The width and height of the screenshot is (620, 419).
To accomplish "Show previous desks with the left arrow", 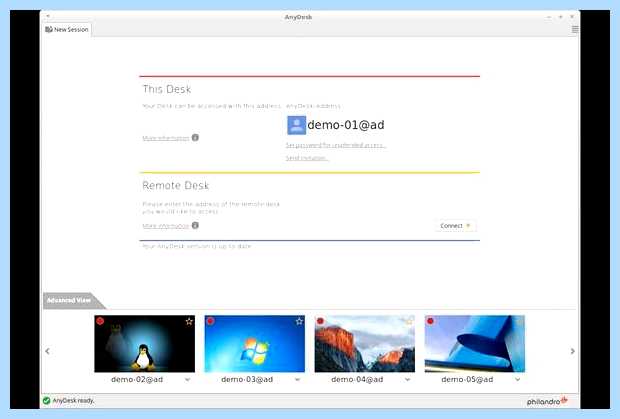I will 47,351.
